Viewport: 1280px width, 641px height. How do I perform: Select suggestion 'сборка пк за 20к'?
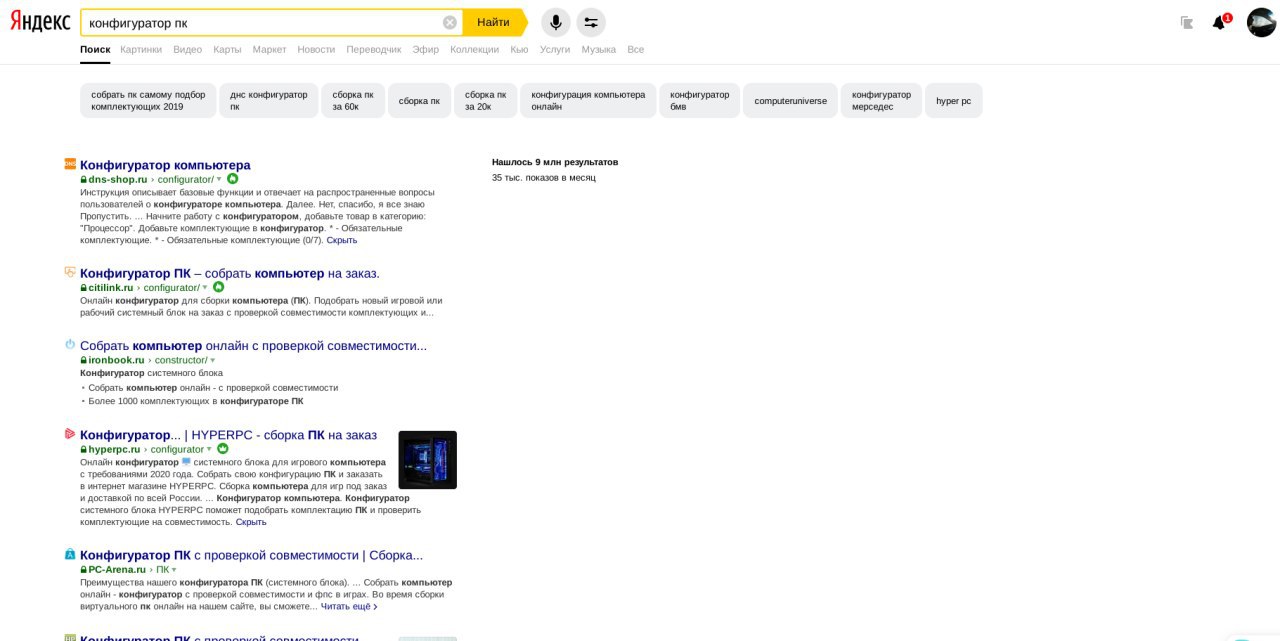(x=485, y=100)
